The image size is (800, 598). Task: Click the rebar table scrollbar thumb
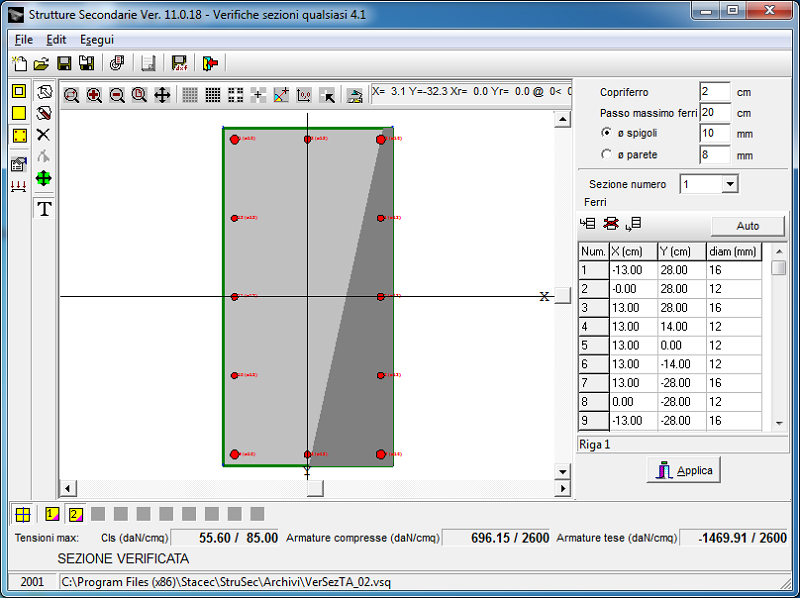point(779,268)
